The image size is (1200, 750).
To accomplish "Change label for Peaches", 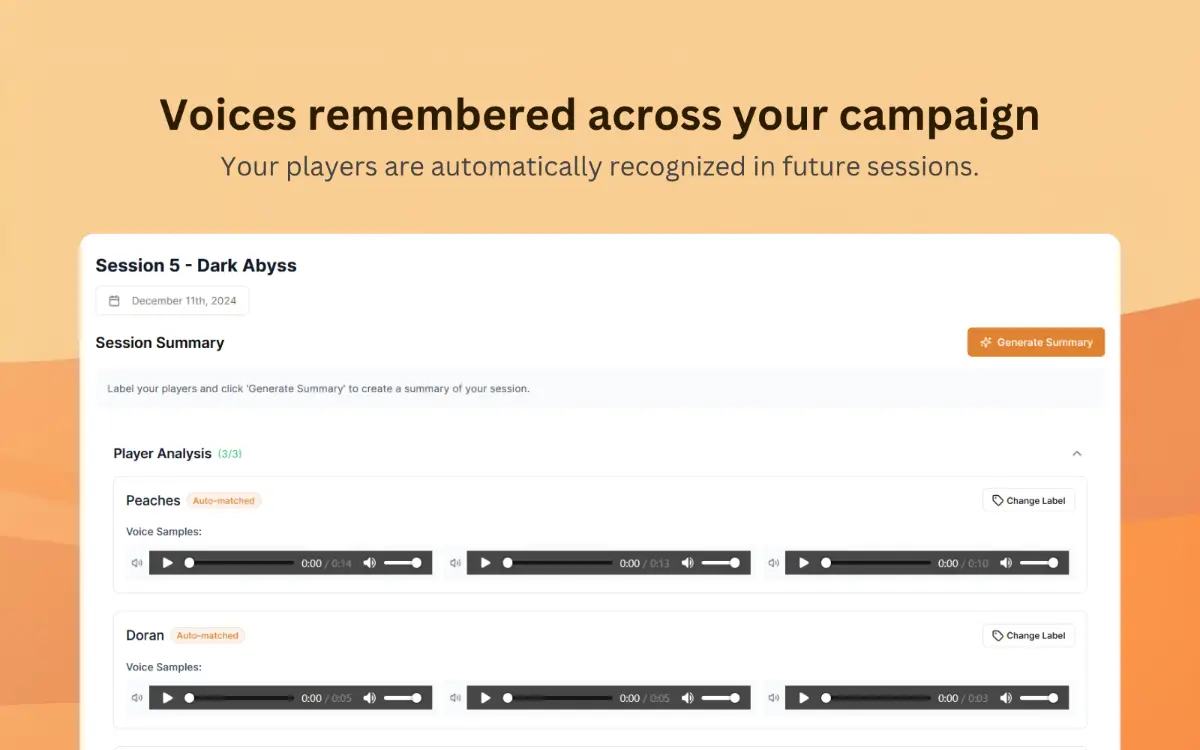I will pyautogui.click(x=1028, y=500).
